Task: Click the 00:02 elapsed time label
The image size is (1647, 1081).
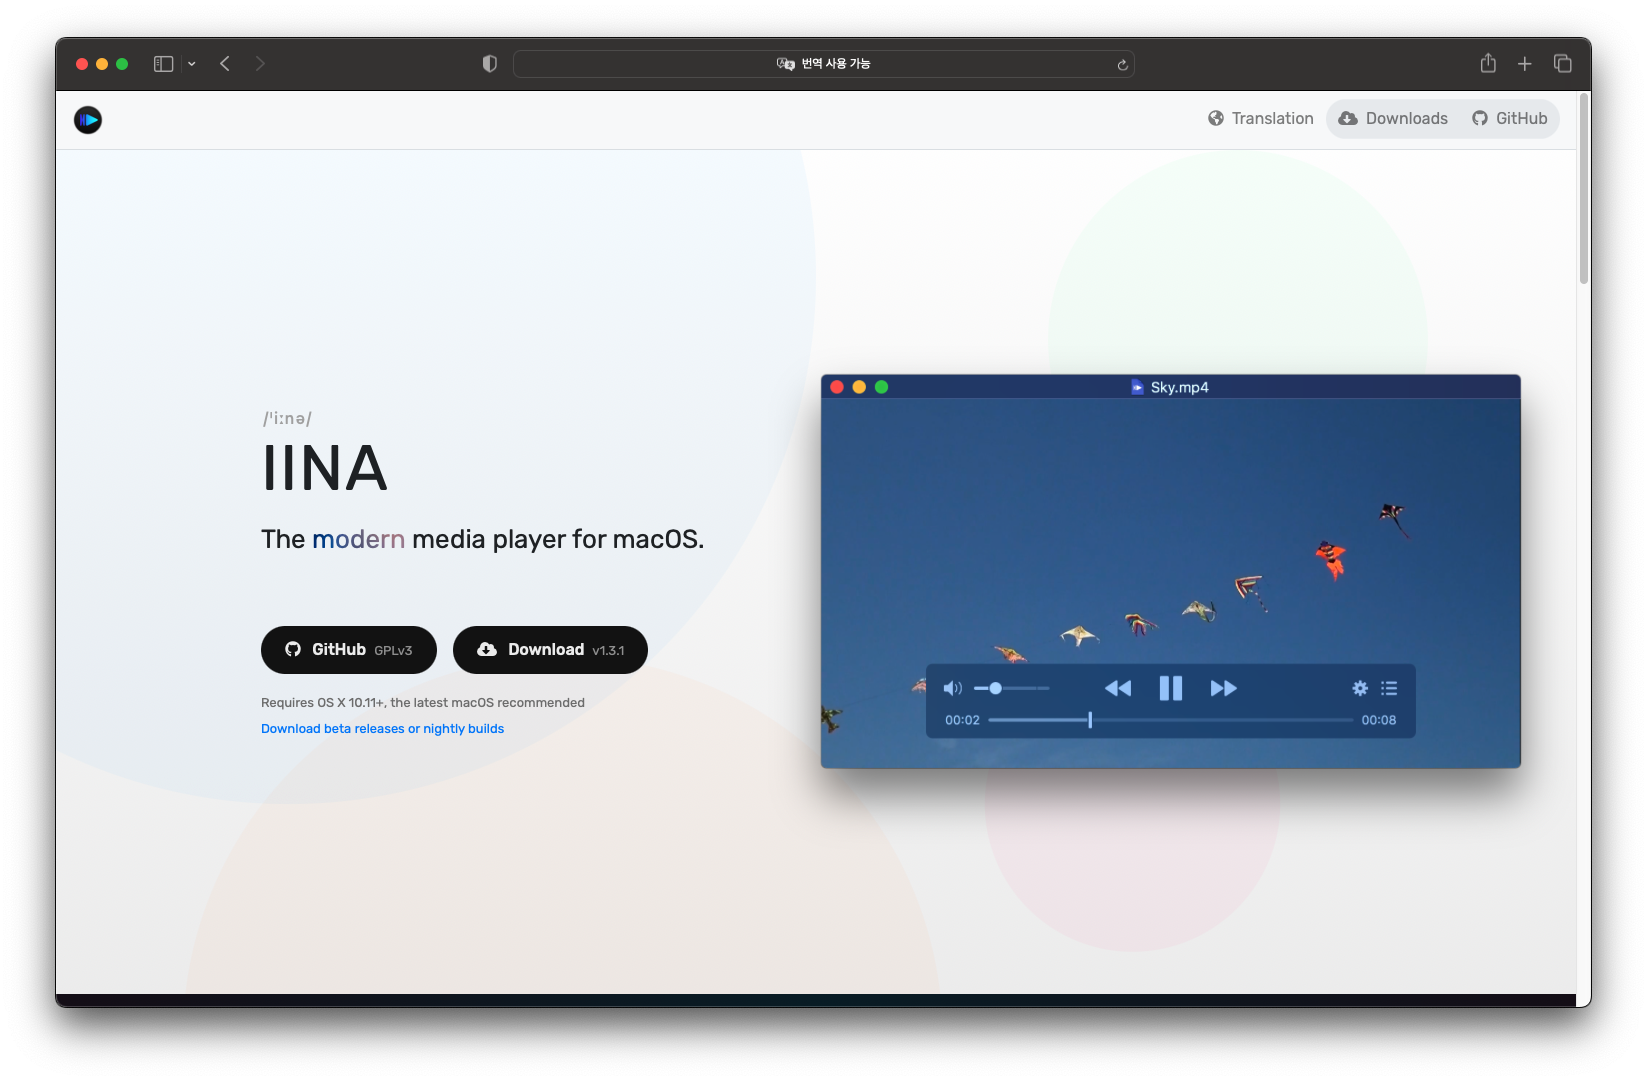Action: (x=962, y=720)
